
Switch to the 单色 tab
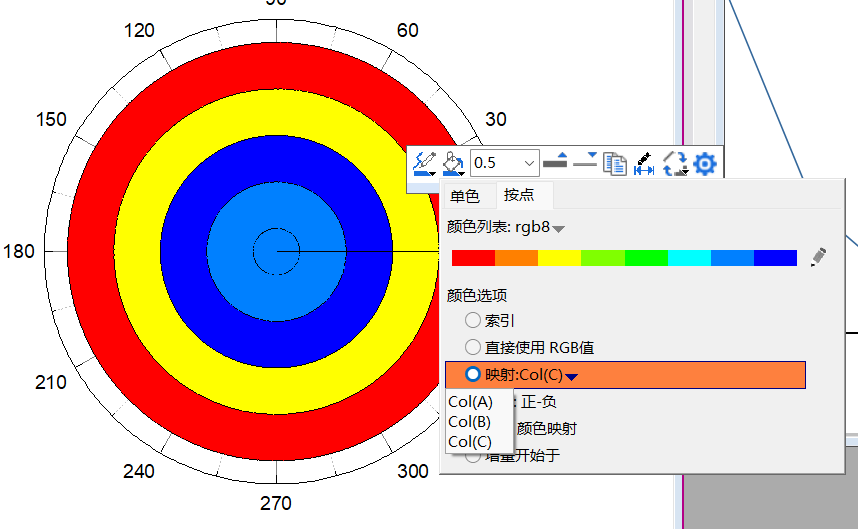(465, 196)
